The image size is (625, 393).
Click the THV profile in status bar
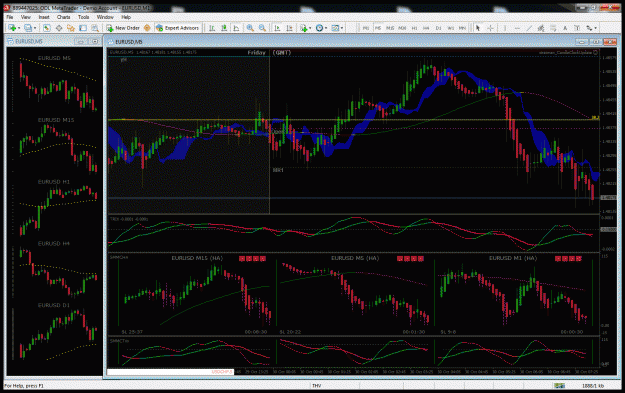coord(316,386)
